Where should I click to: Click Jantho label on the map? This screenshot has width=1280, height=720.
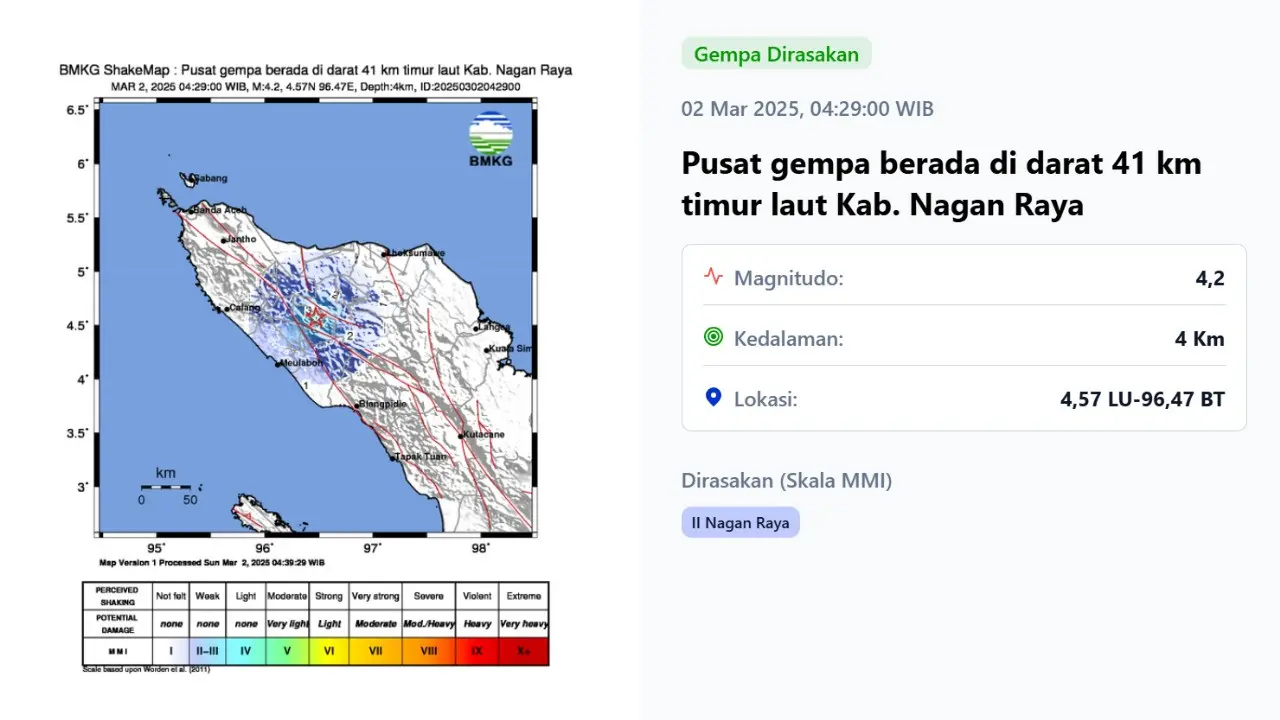[x=242, y=239]
